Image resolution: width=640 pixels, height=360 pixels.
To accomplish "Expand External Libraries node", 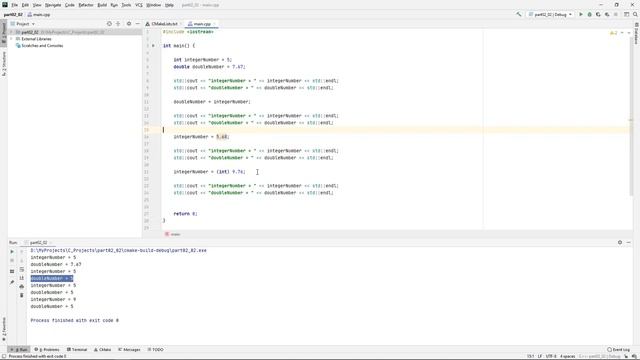I will coord(12,39).
